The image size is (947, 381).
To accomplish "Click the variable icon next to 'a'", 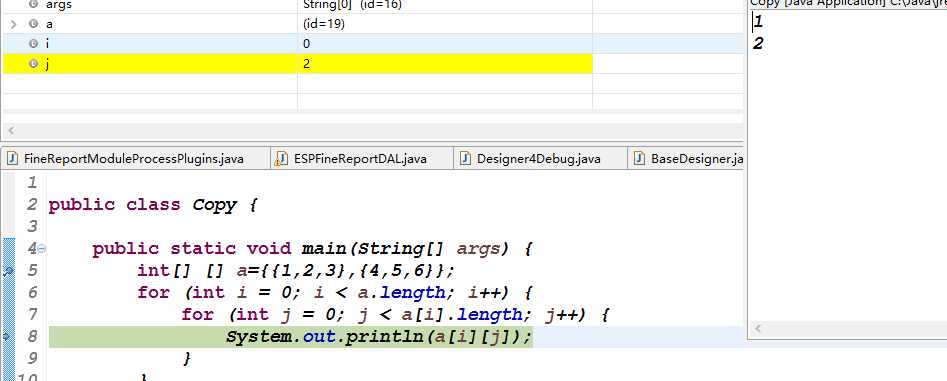I will pos(34,24).
